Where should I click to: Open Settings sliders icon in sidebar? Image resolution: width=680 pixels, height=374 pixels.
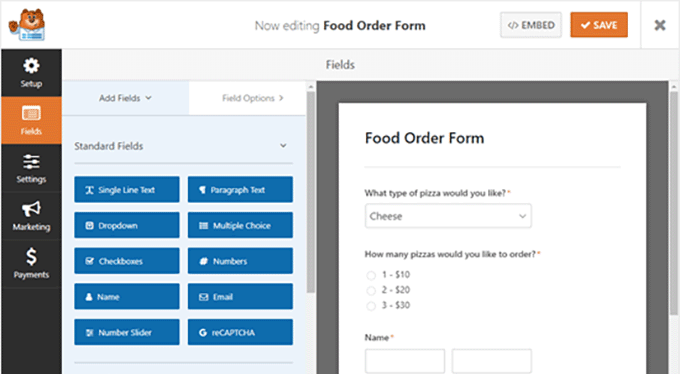click(31, 162)
